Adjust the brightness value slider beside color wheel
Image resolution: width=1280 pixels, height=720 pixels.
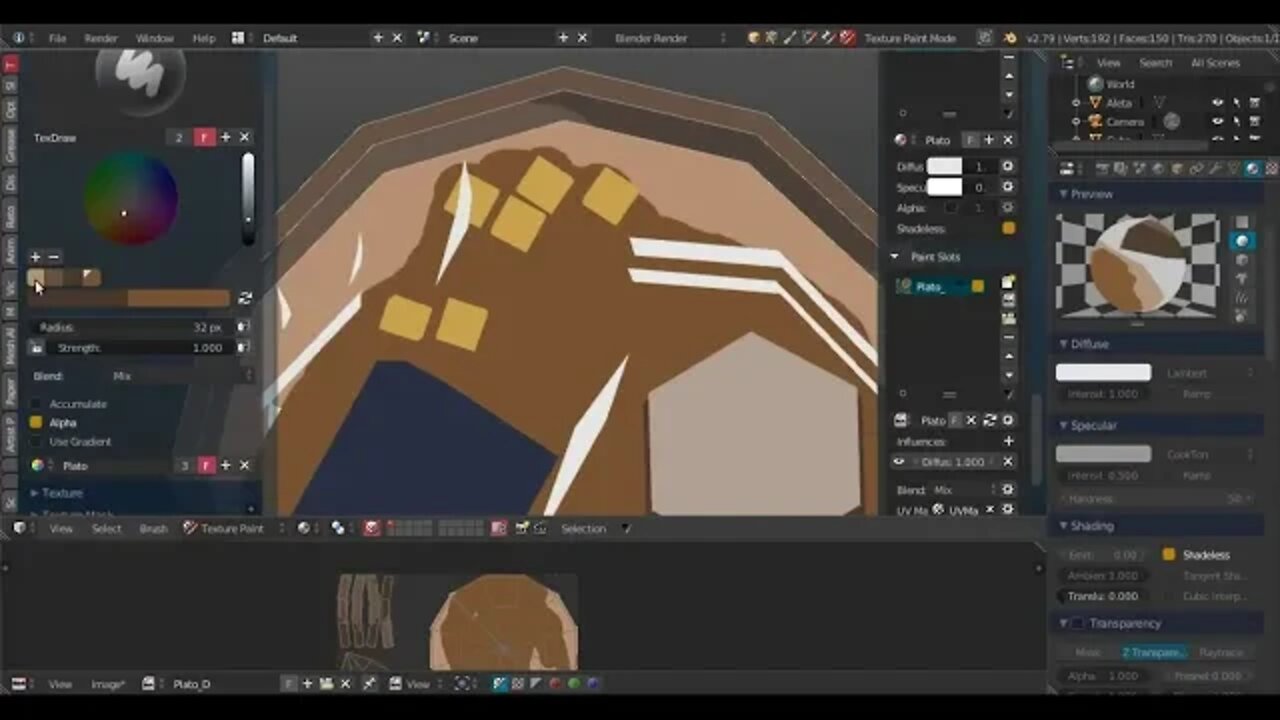247,198
